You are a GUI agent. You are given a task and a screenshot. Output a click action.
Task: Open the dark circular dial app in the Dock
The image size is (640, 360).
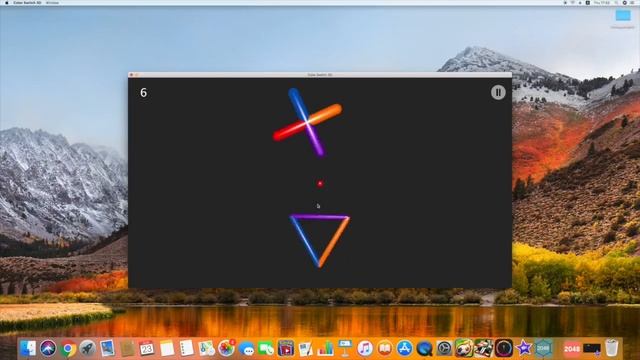pos(504,349)
